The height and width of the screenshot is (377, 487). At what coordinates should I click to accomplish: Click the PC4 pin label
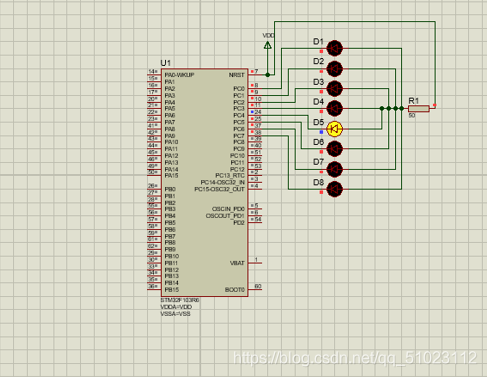[239, 115]
